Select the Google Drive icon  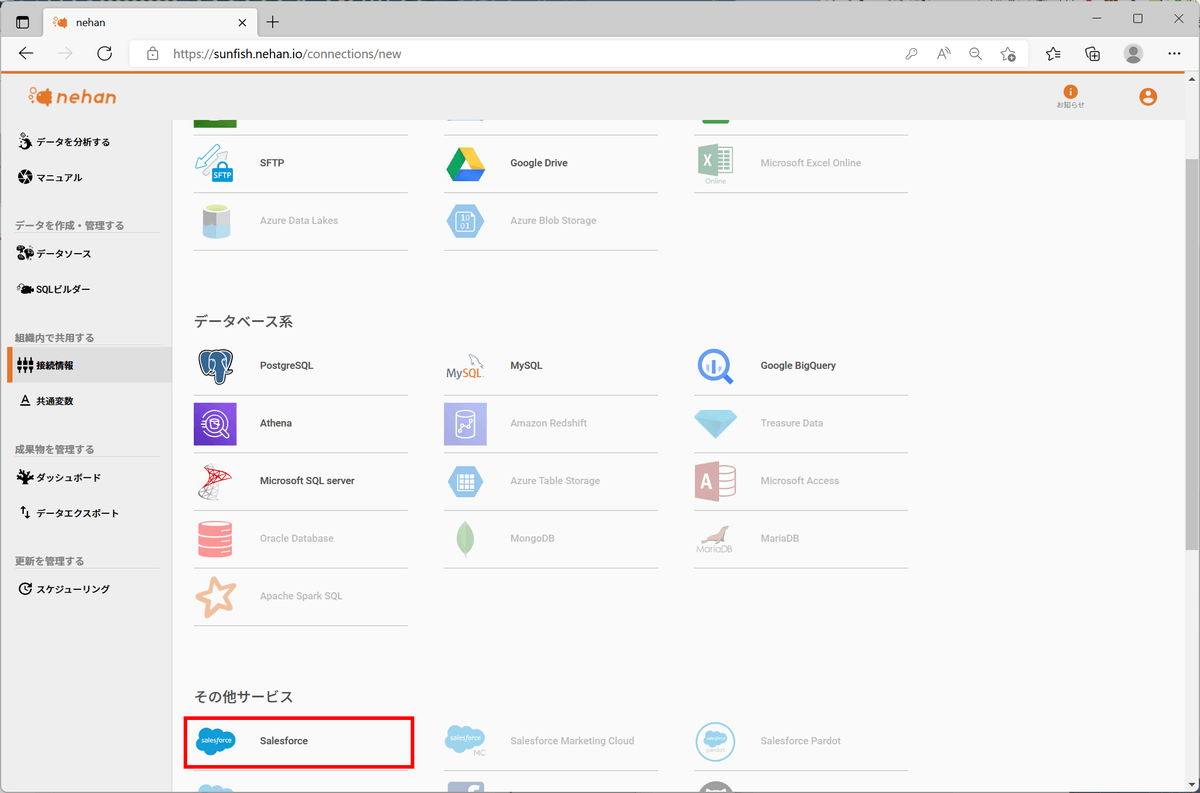(x=465, y=163)
